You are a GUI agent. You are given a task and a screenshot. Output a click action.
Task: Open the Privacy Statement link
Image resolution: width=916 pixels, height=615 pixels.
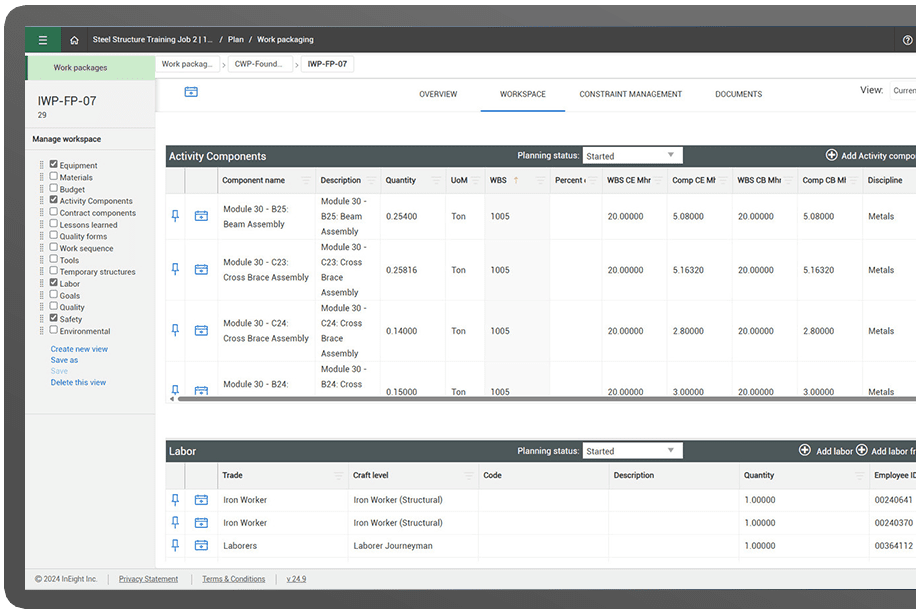(x=148, y=579)
